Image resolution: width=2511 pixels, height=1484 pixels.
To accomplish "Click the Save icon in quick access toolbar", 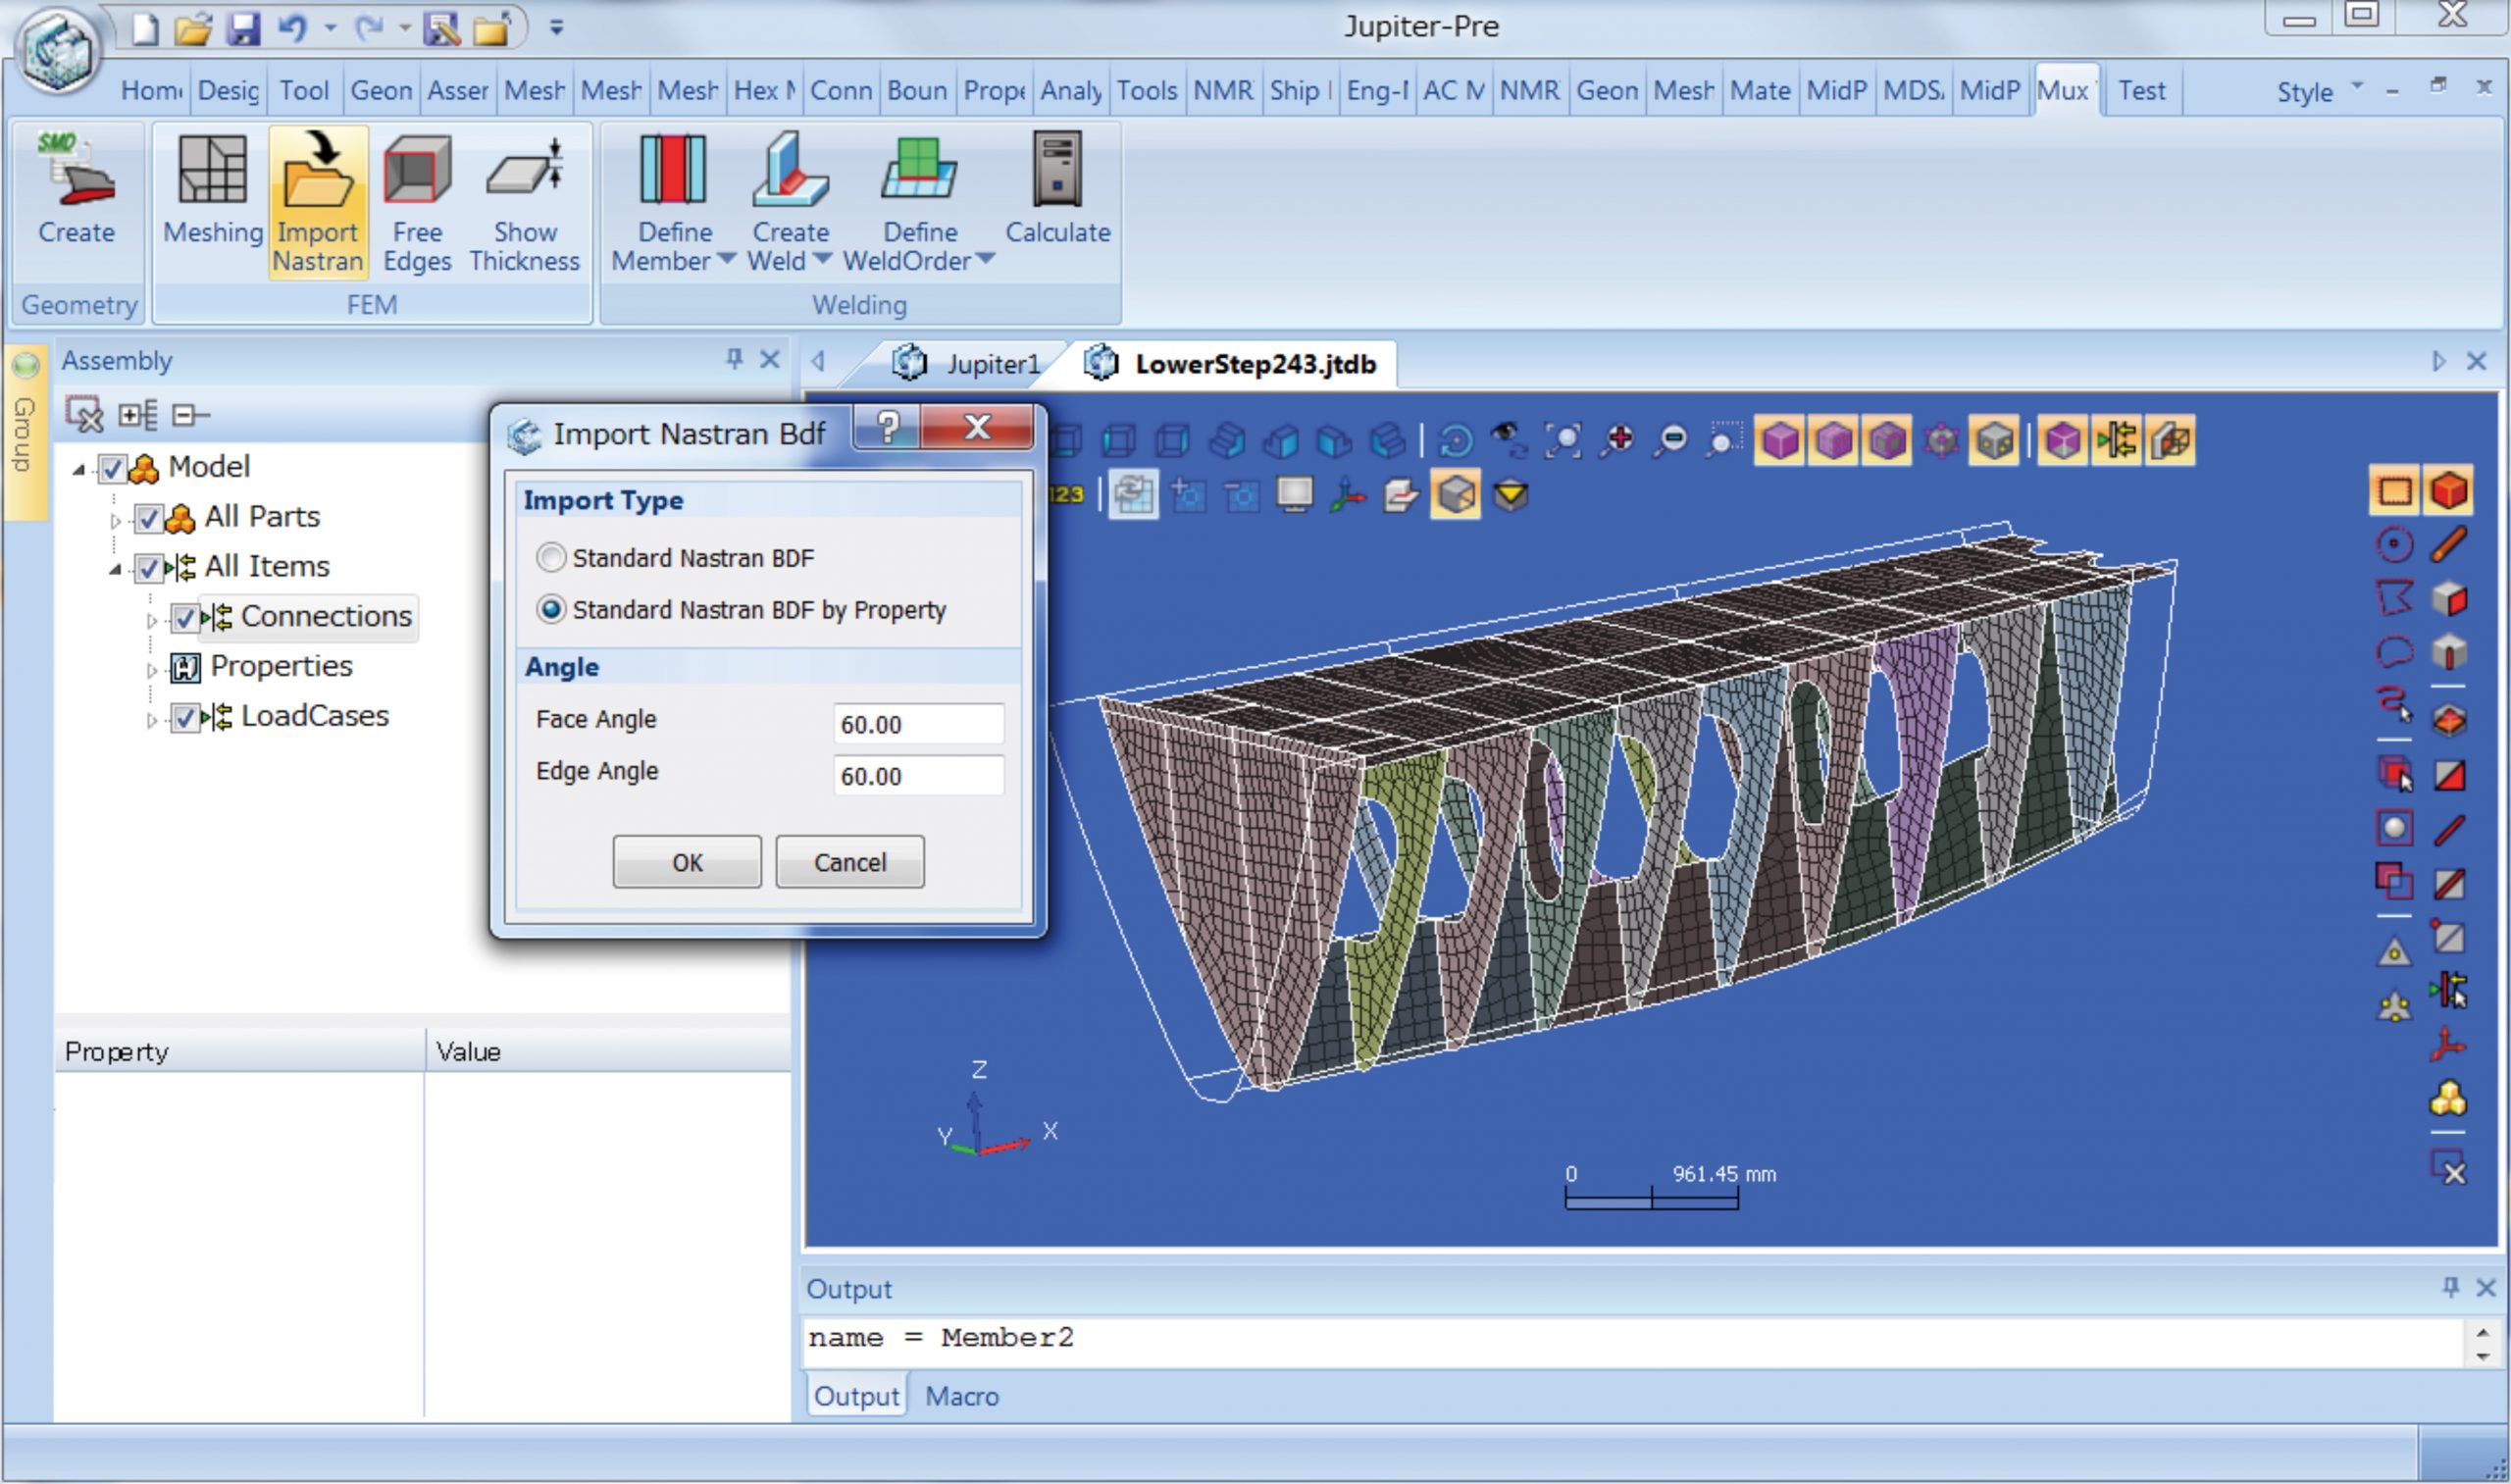I will pyautogui.click(x=243, y=29).
